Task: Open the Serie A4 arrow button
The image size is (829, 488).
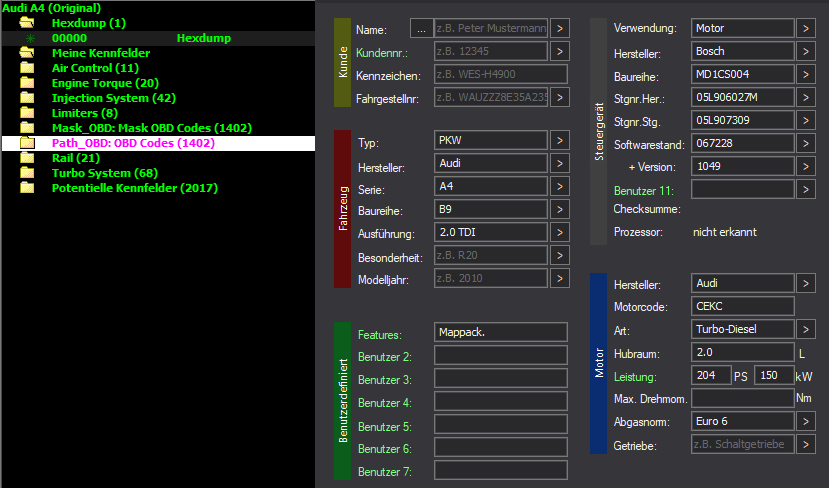Action: click(560, 186)
